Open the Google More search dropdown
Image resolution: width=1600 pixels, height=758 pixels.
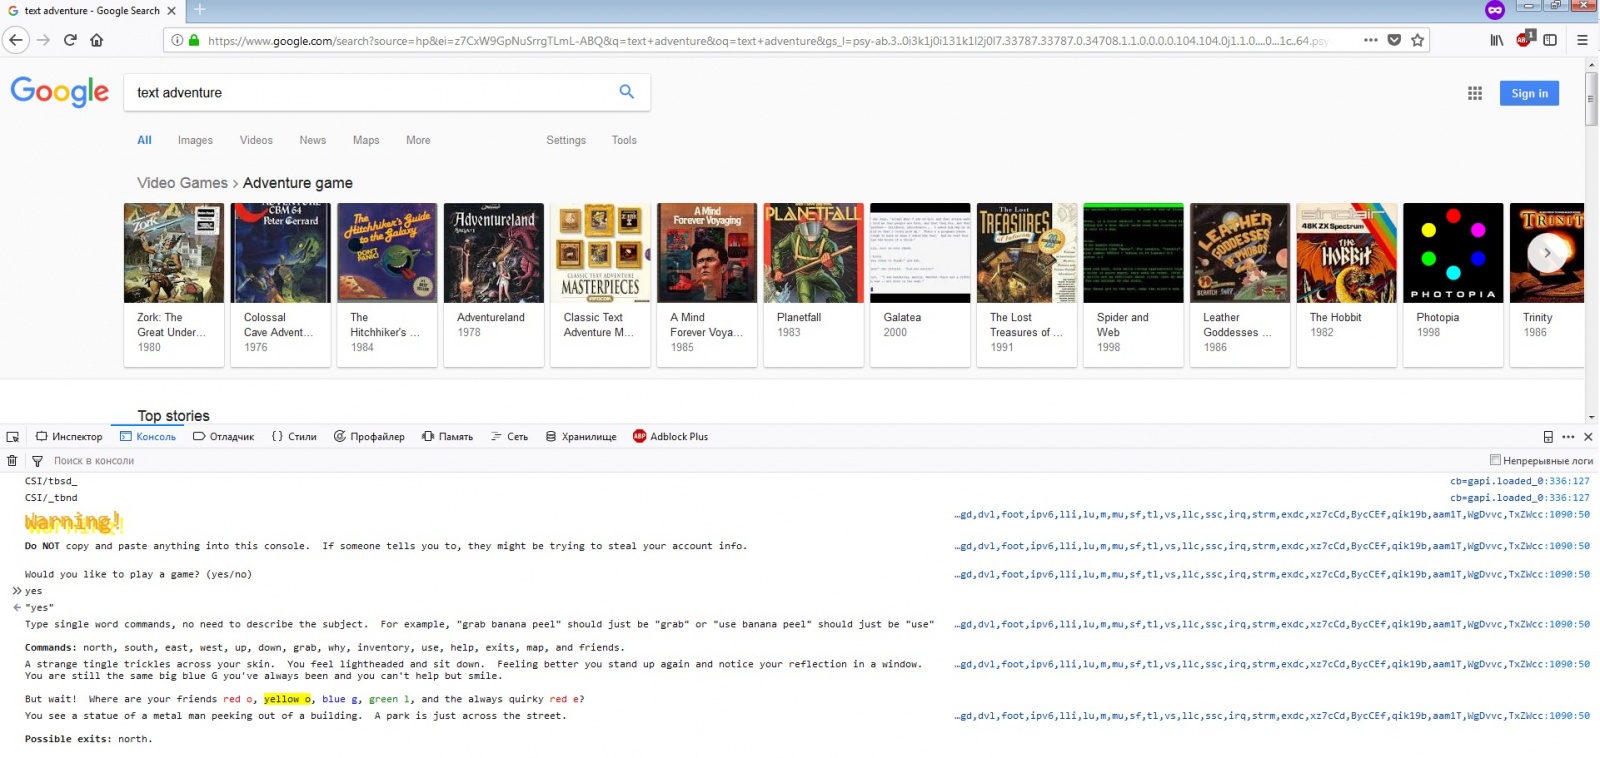(x=418, y=140)
